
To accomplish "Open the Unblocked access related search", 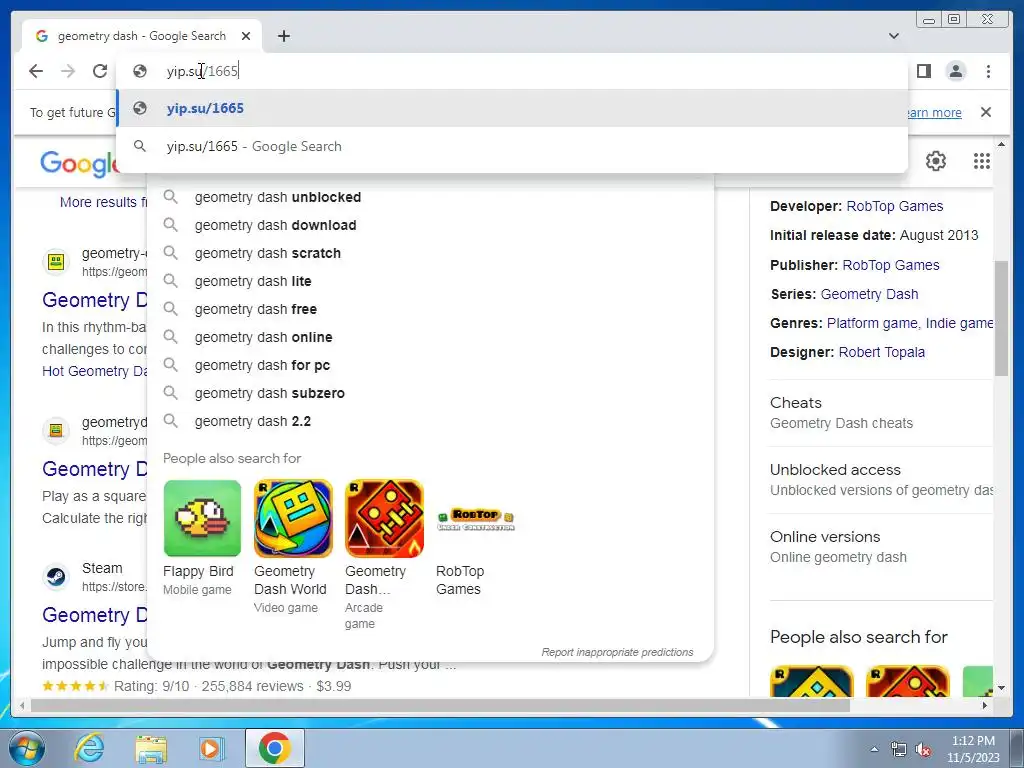I will (881, 480).
